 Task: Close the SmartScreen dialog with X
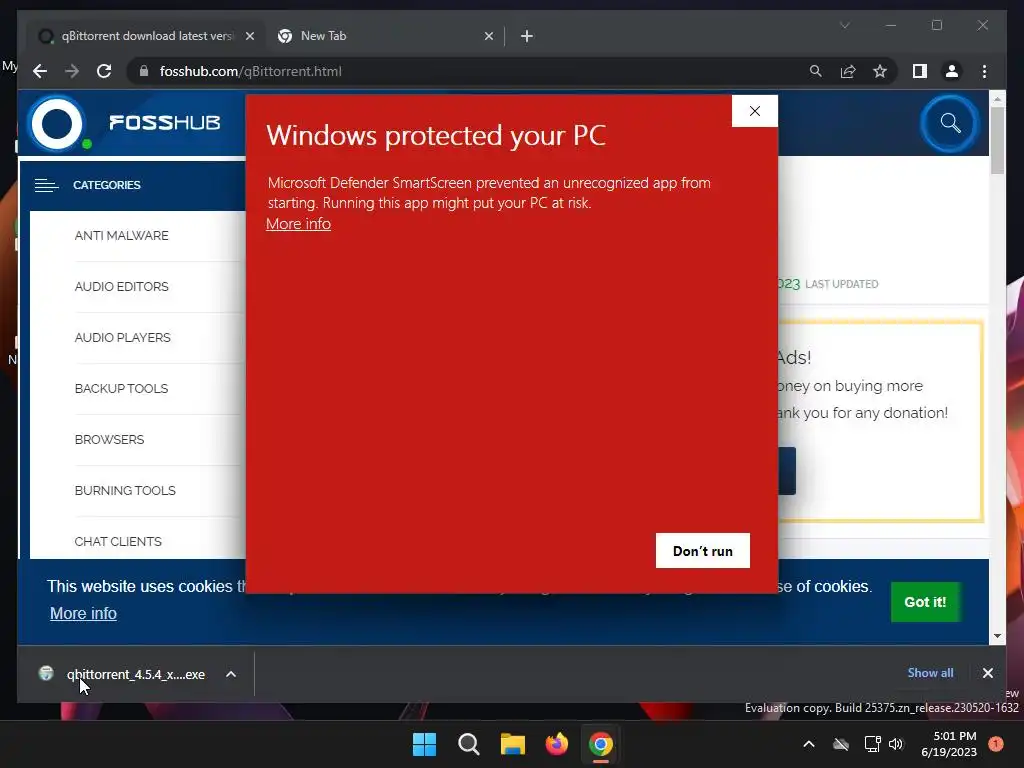(755, 111)
